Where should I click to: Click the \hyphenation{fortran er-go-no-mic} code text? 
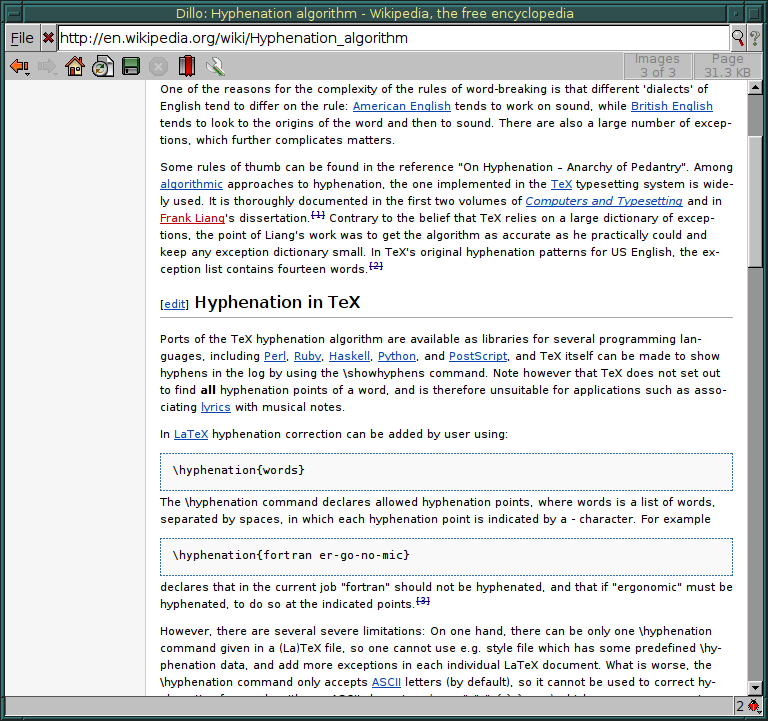[x=291, y=555]
